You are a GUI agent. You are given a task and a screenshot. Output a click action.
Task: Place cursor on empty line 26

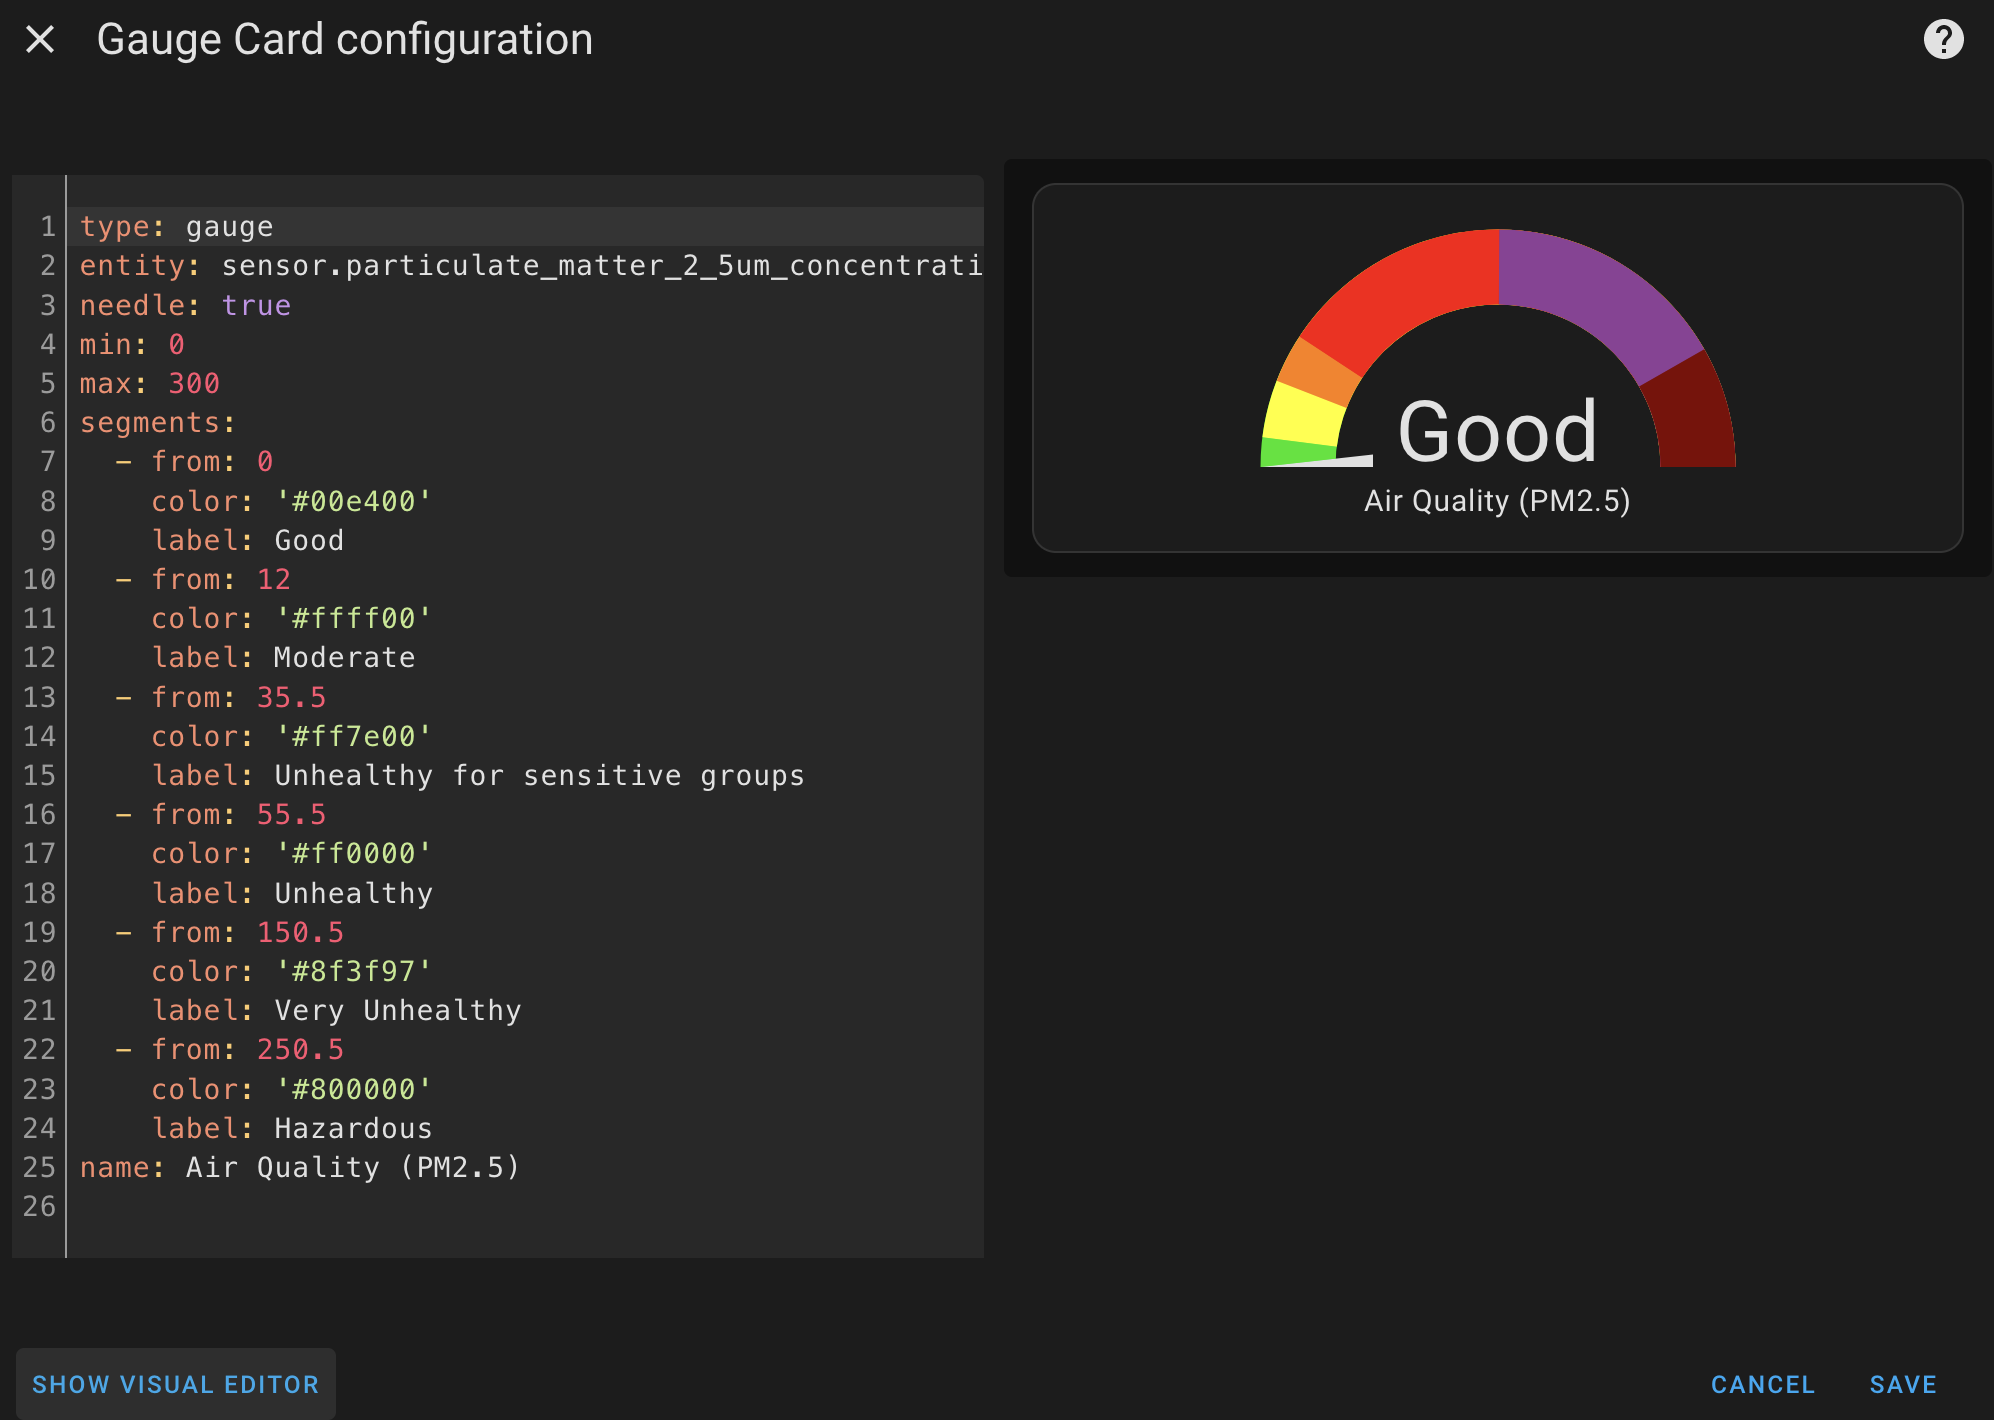tap(524, 1206)
